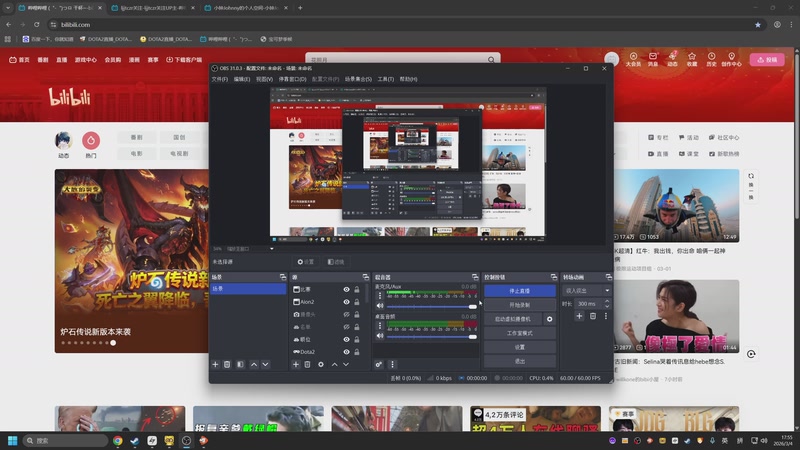Open advanced audio properties in mixer
The image size is (800, 450).
point(379,365)
